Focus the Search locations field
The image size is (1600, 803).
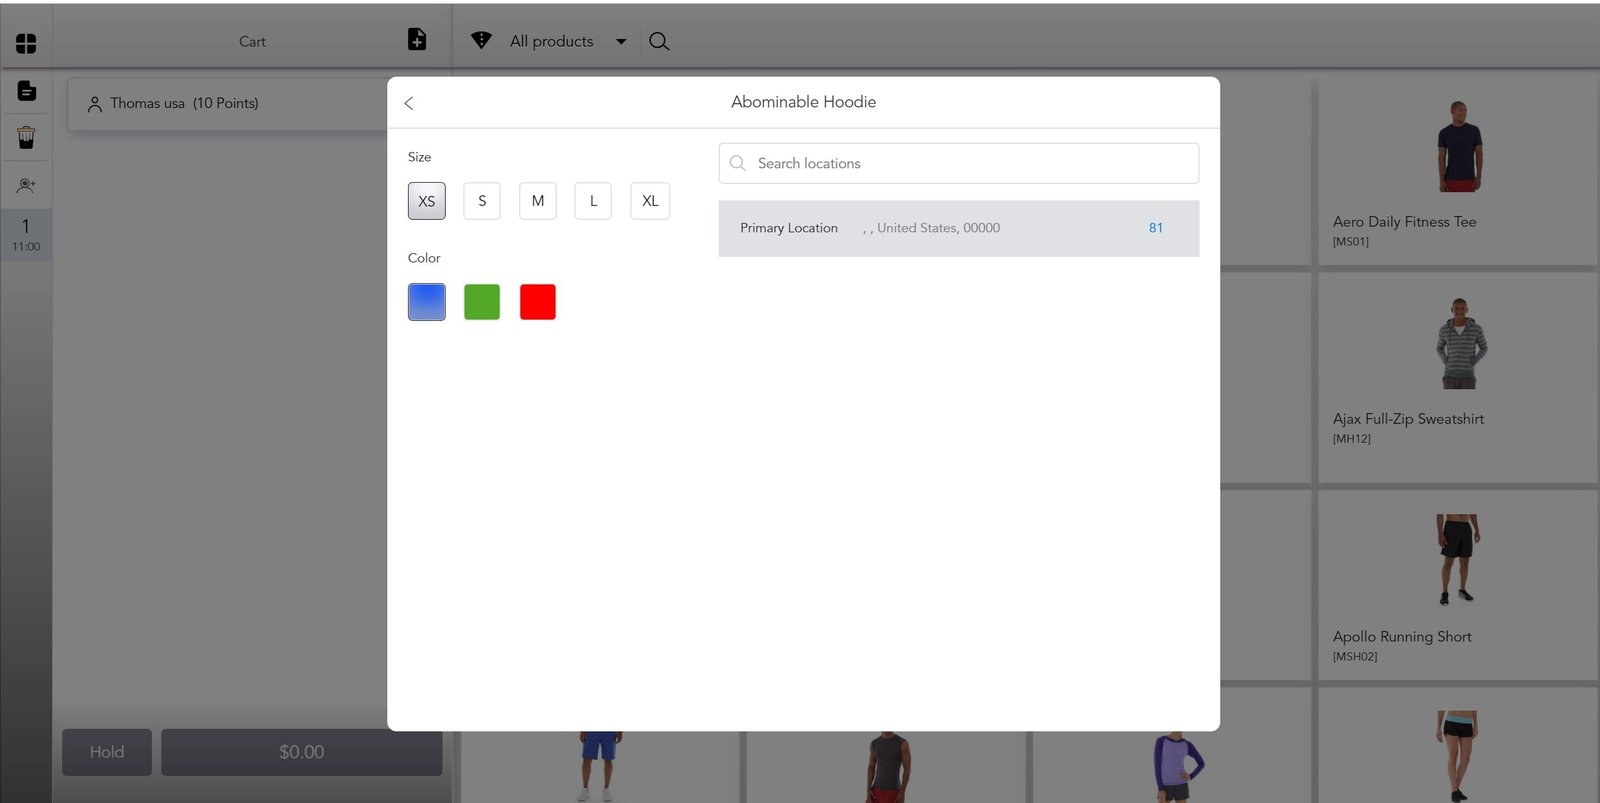(x=959, y=163)
